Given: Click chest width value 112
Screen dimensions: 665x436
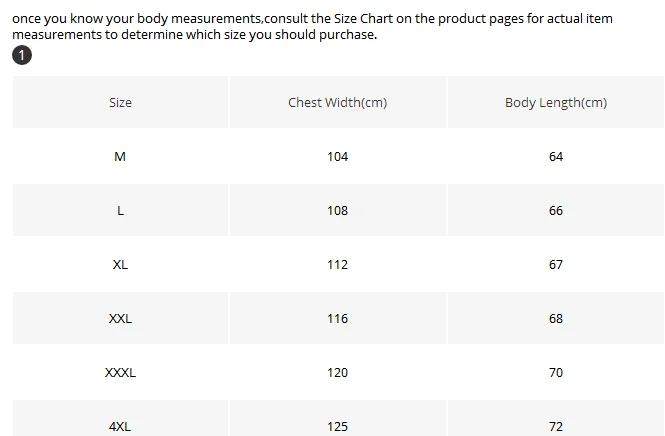Looking at the screenshot, I should click(338, 265).
